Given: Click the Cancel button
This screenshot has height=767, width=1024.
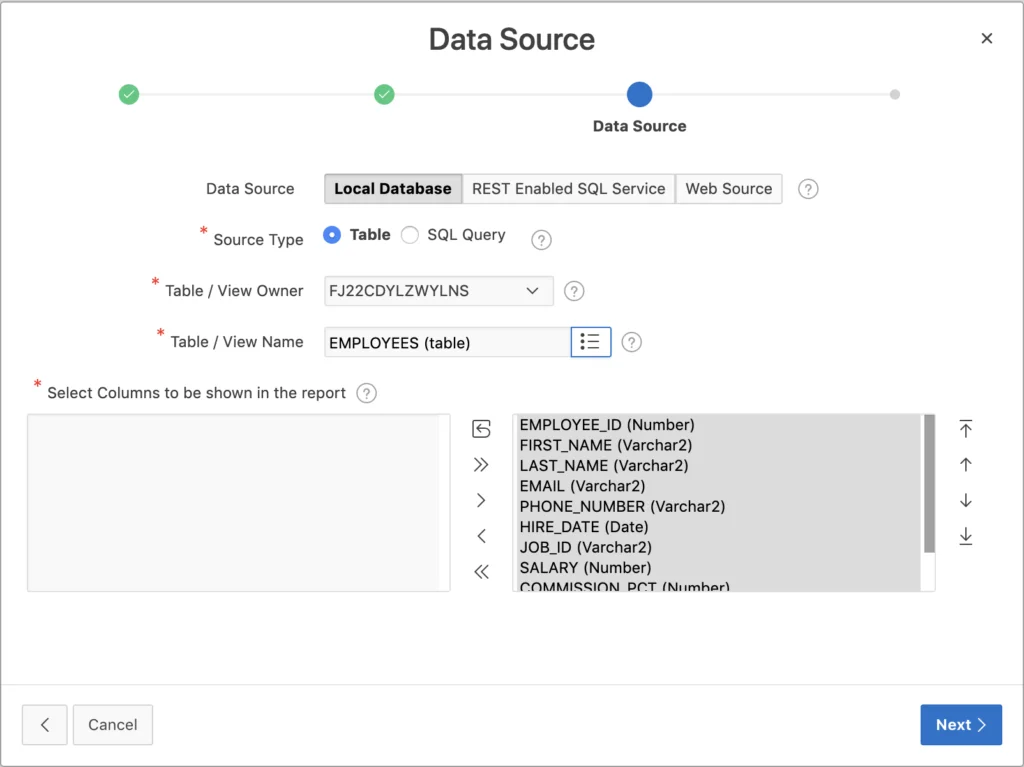Looking at the screenshot, I should 112,725.
